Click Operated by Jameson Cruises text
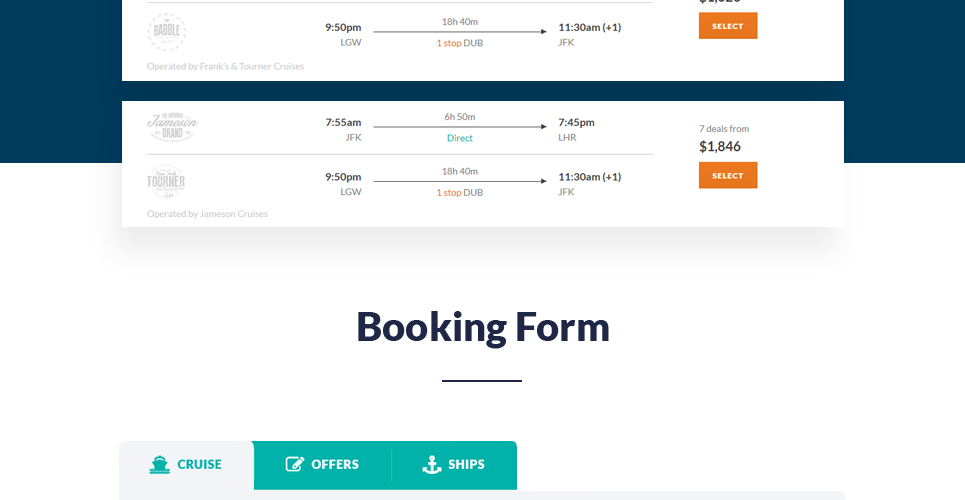Viewport: 965px width, 500px height. point(207,214)
